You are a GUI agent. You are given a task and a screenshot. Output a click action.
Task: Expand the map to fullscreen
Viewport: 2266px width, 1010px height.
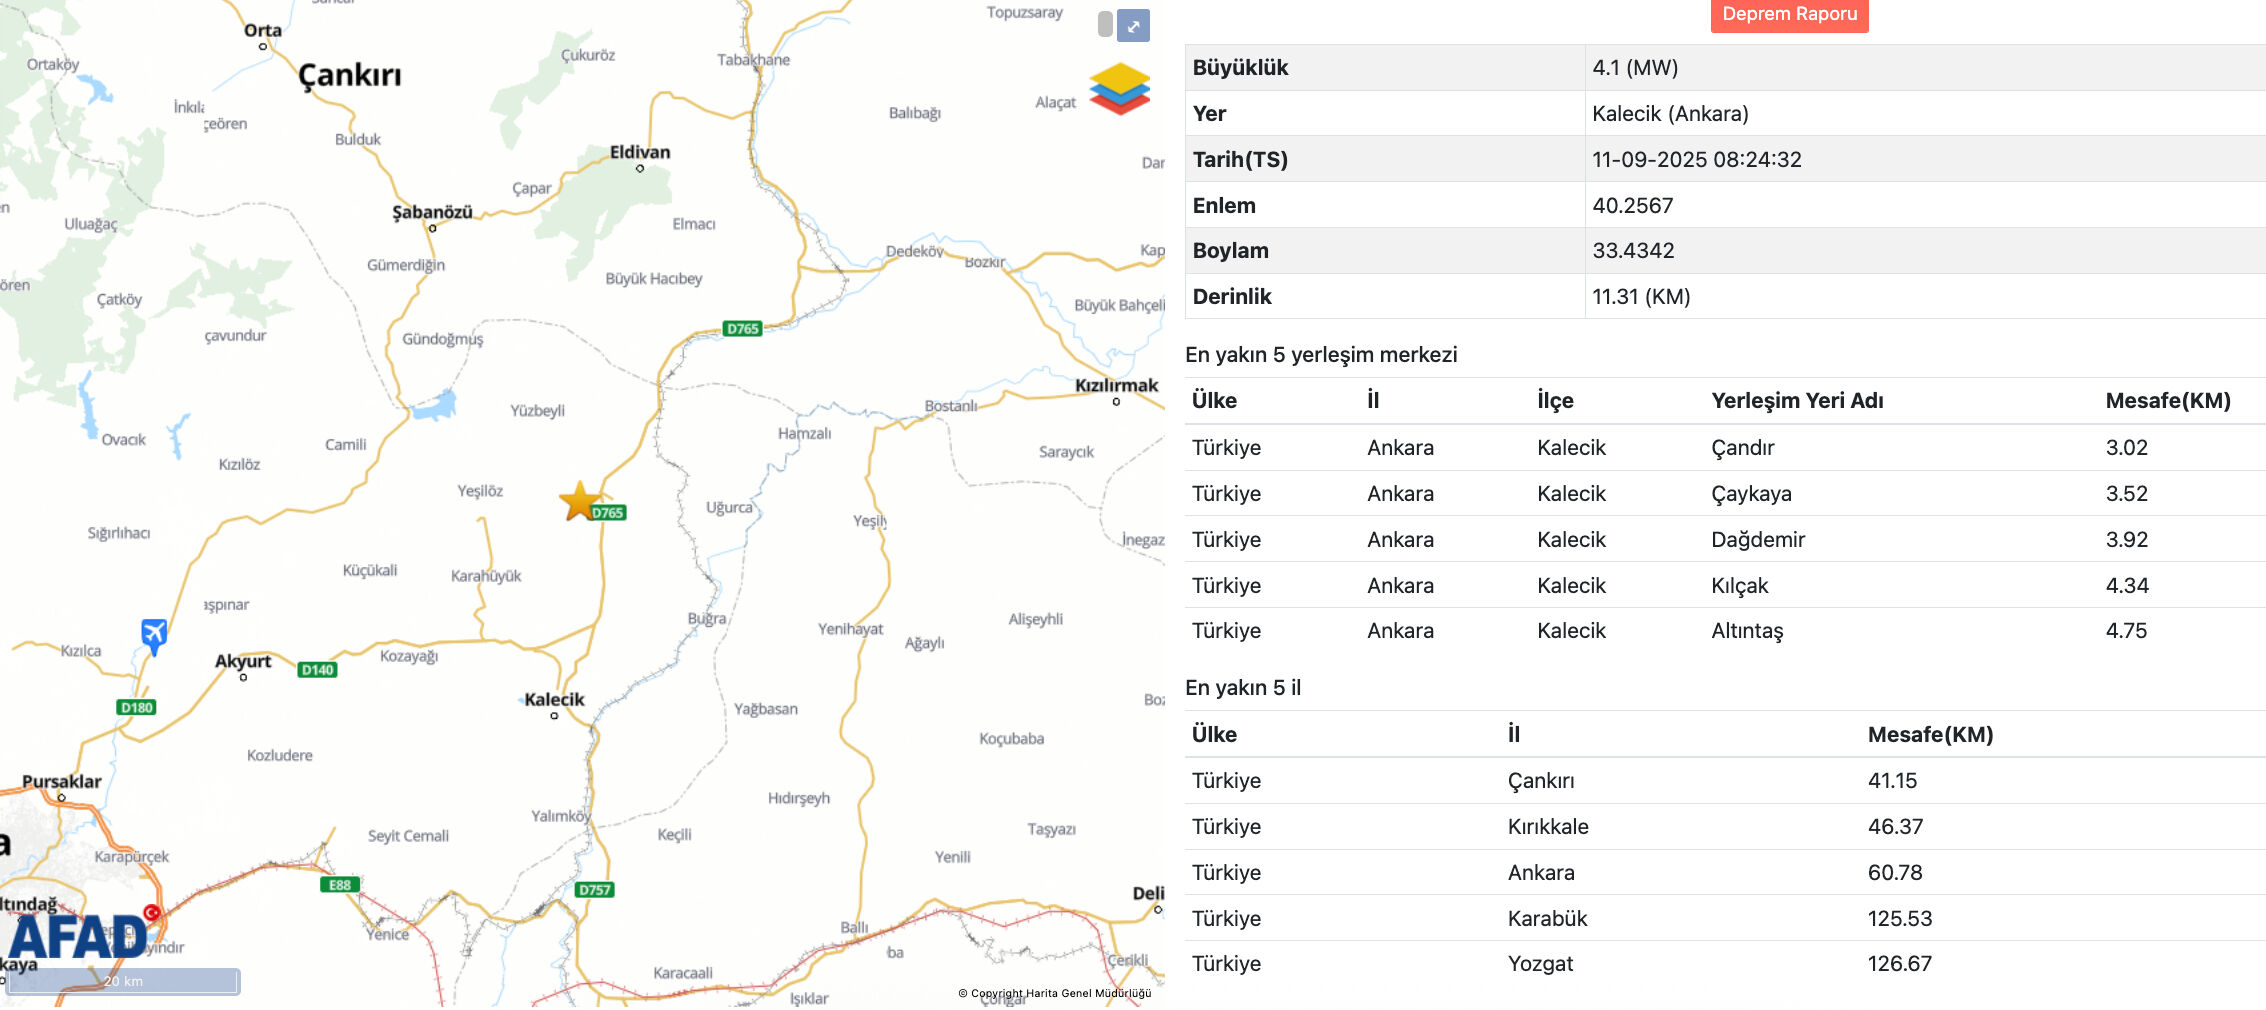tap(1133, 26)
